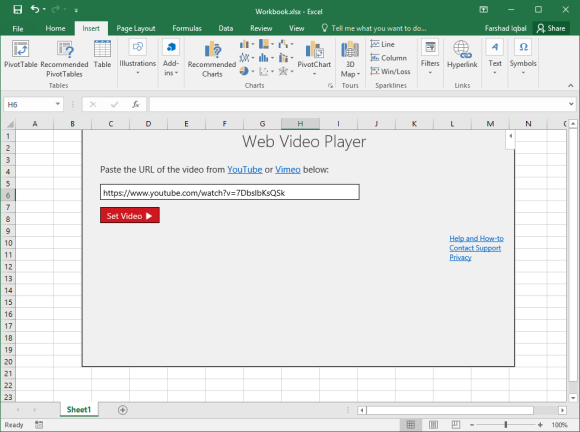Switch to the Home tab
580x432 pixels.
55,28
